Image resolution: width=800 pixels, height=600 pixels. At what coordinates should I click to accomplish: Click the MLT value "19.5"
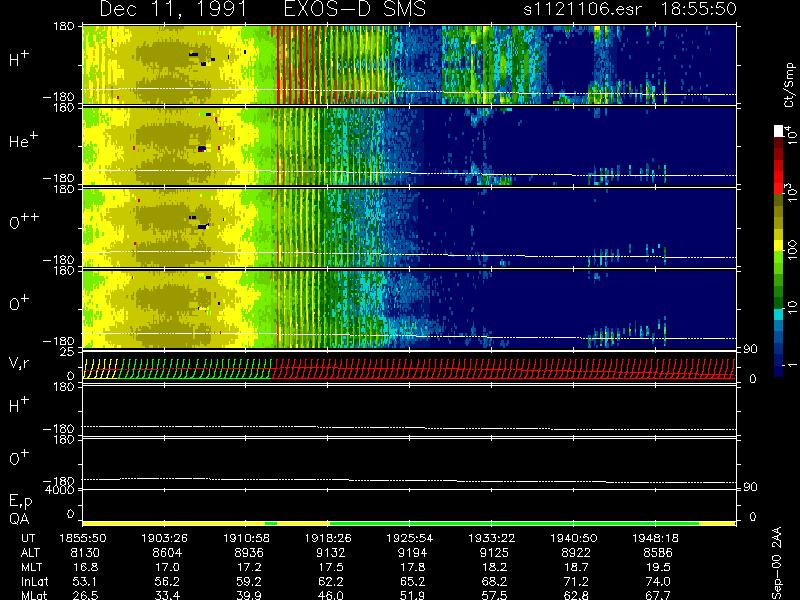658,567
